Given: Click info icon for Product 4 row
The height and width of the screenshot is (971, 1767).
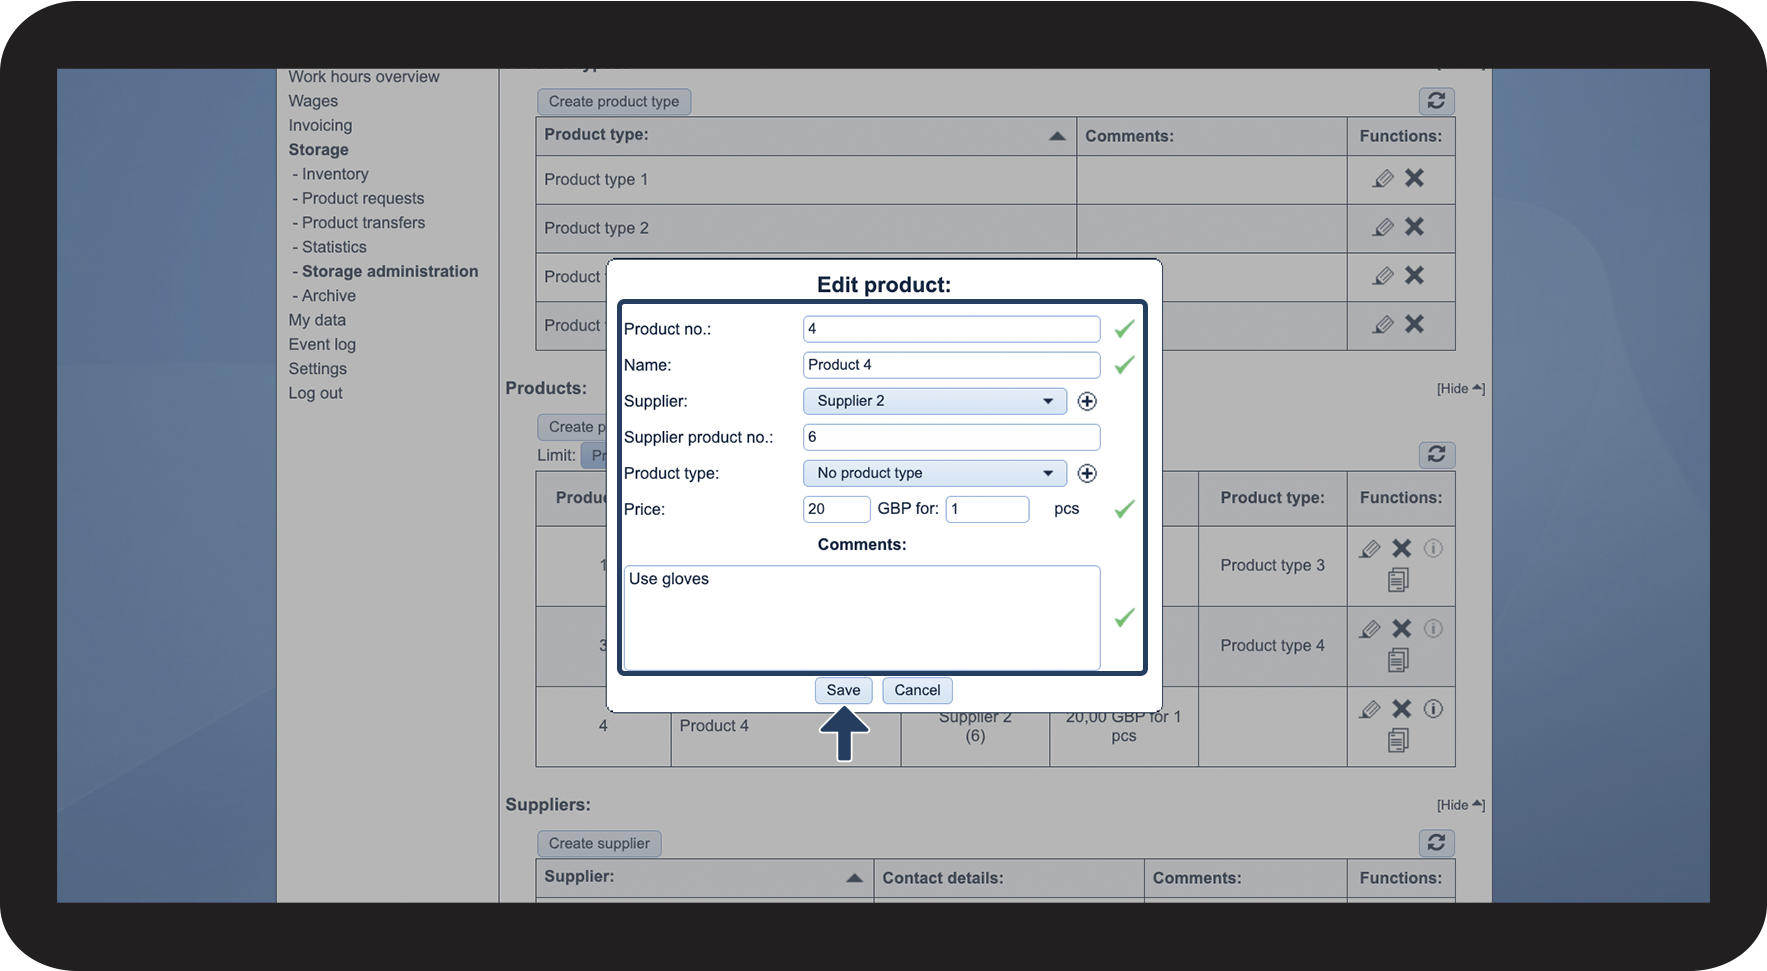Looking at the screenshot, I should coord(1433,709).
